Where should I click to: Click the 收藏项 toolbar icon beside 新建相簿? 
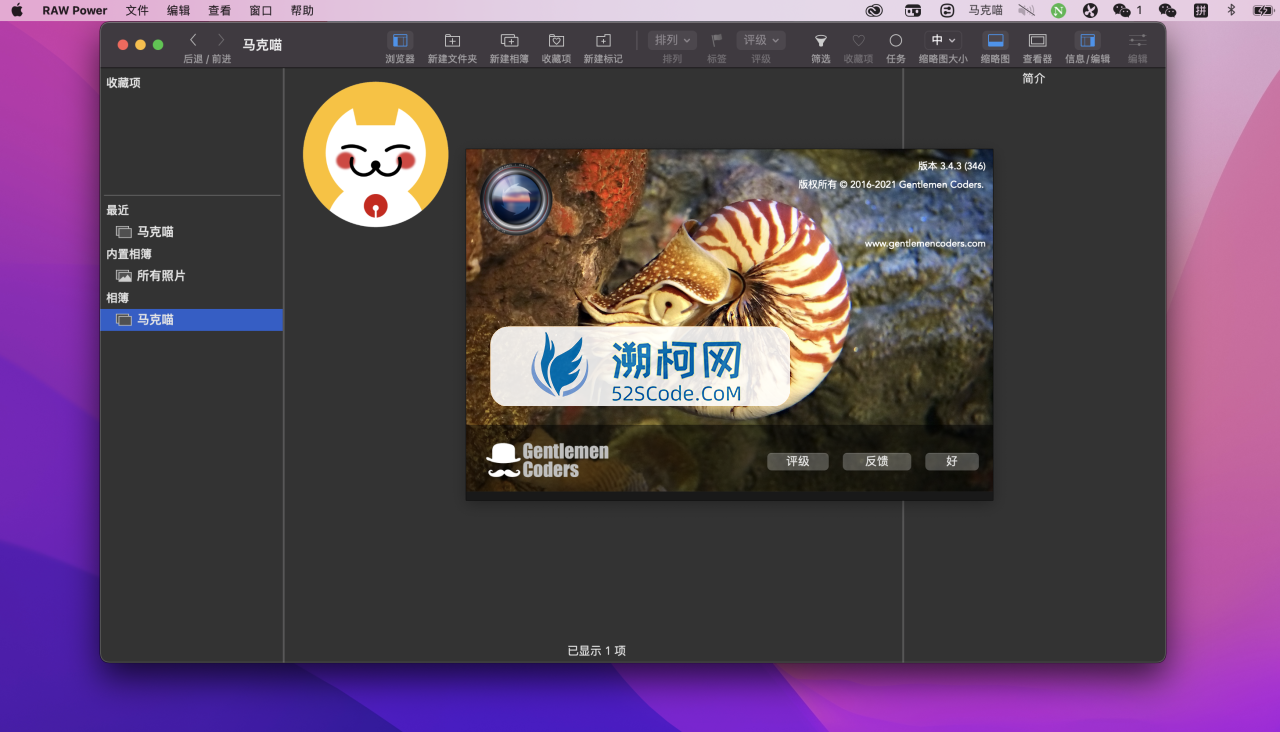[x=556, y=41]
